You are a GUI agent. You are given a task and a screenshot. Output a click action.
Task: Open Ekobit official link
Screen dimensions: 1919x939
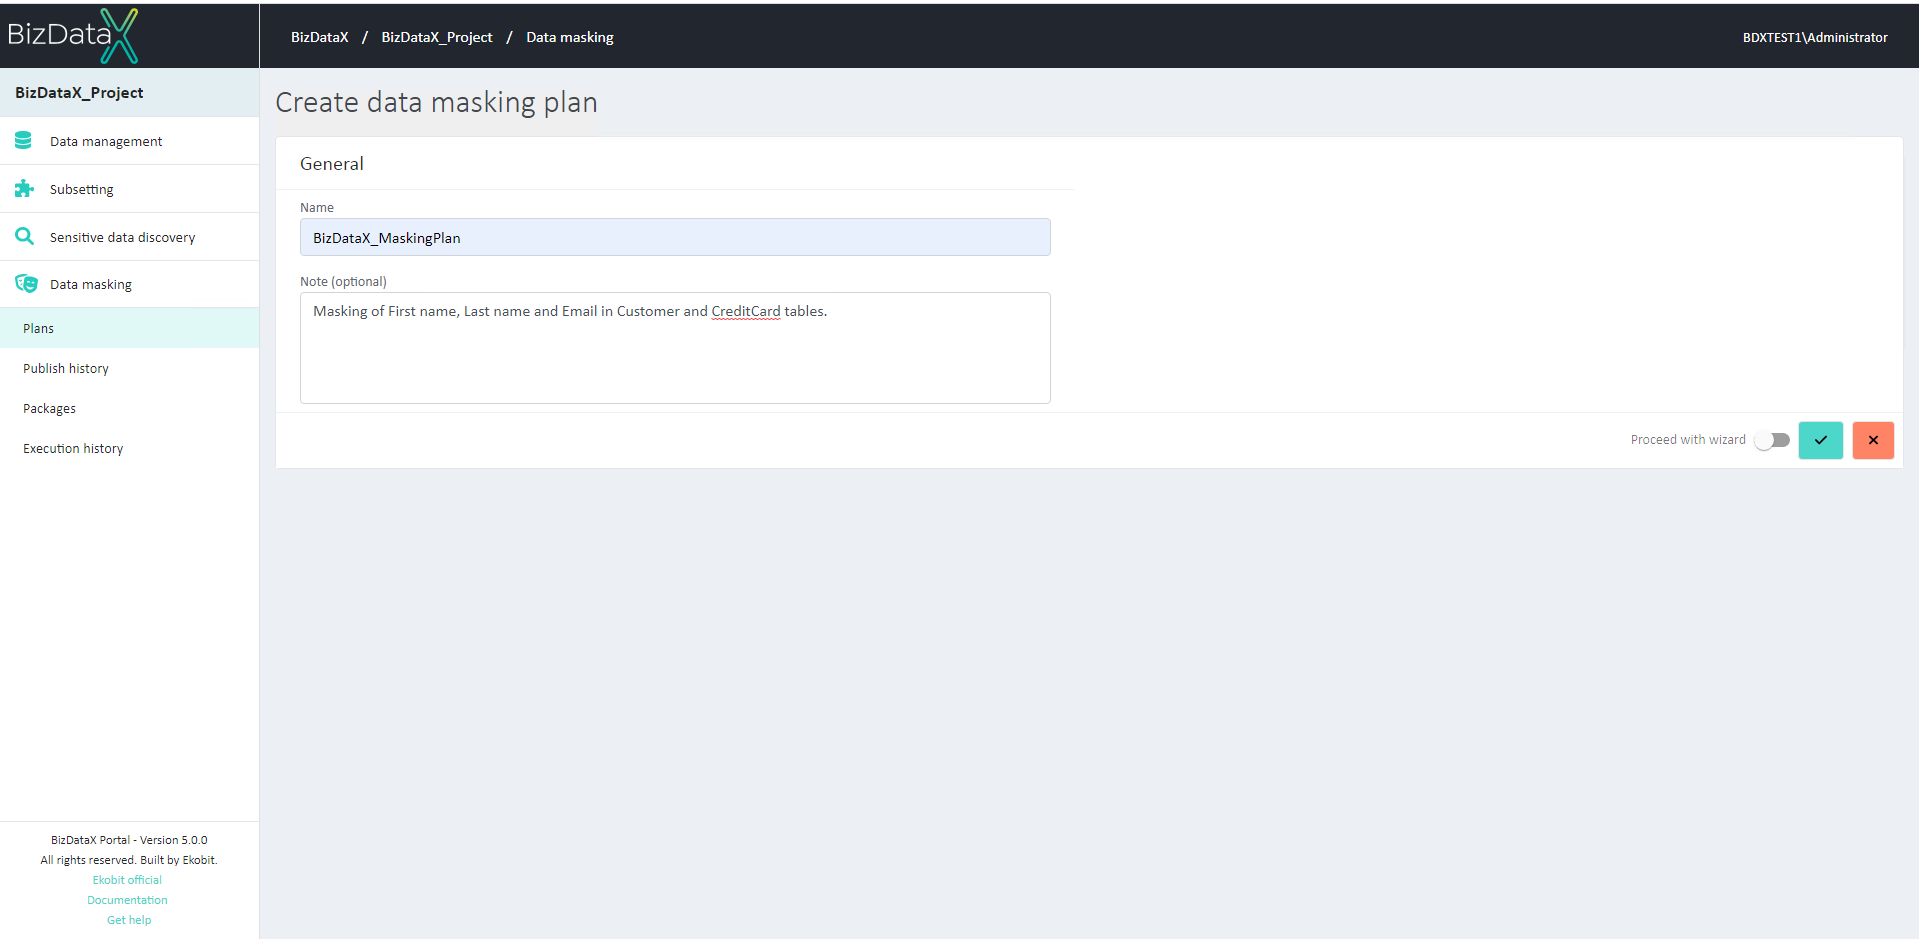tap(127, 880)
